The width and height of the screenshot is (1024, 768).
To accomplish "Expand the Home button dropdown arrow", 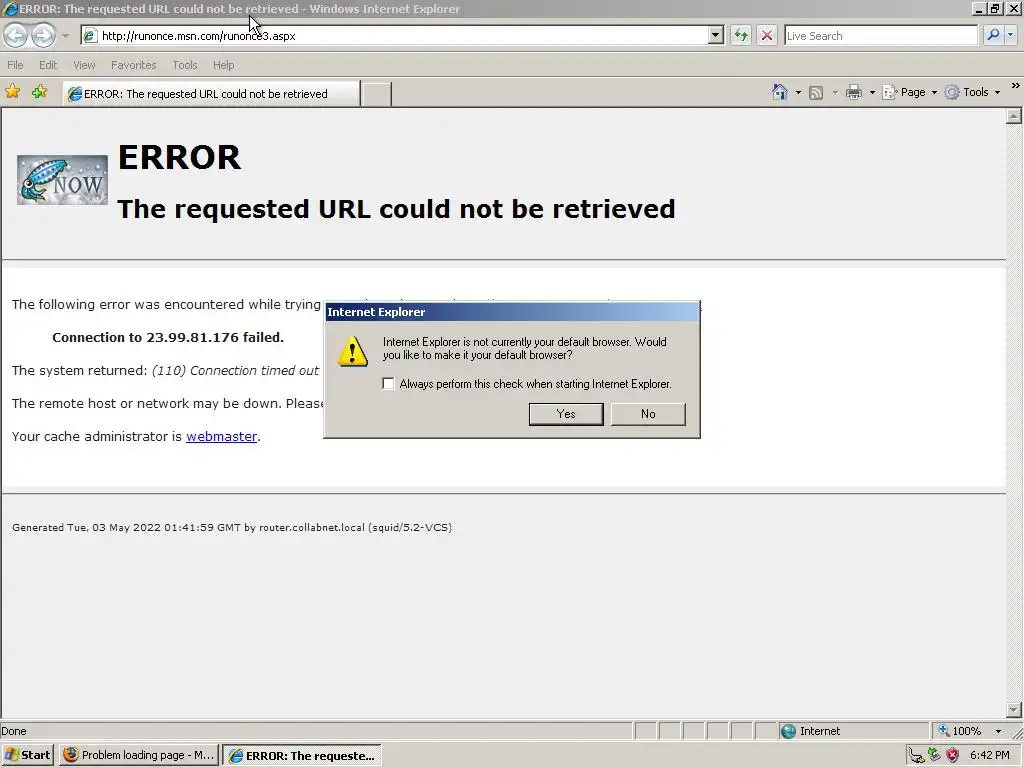I will tap(798, 93).
